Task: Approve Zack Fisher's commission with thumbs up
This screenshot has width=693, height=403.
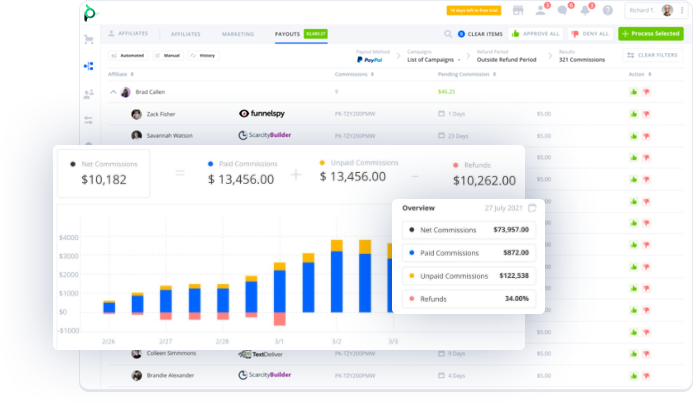Action: point(634,113)
